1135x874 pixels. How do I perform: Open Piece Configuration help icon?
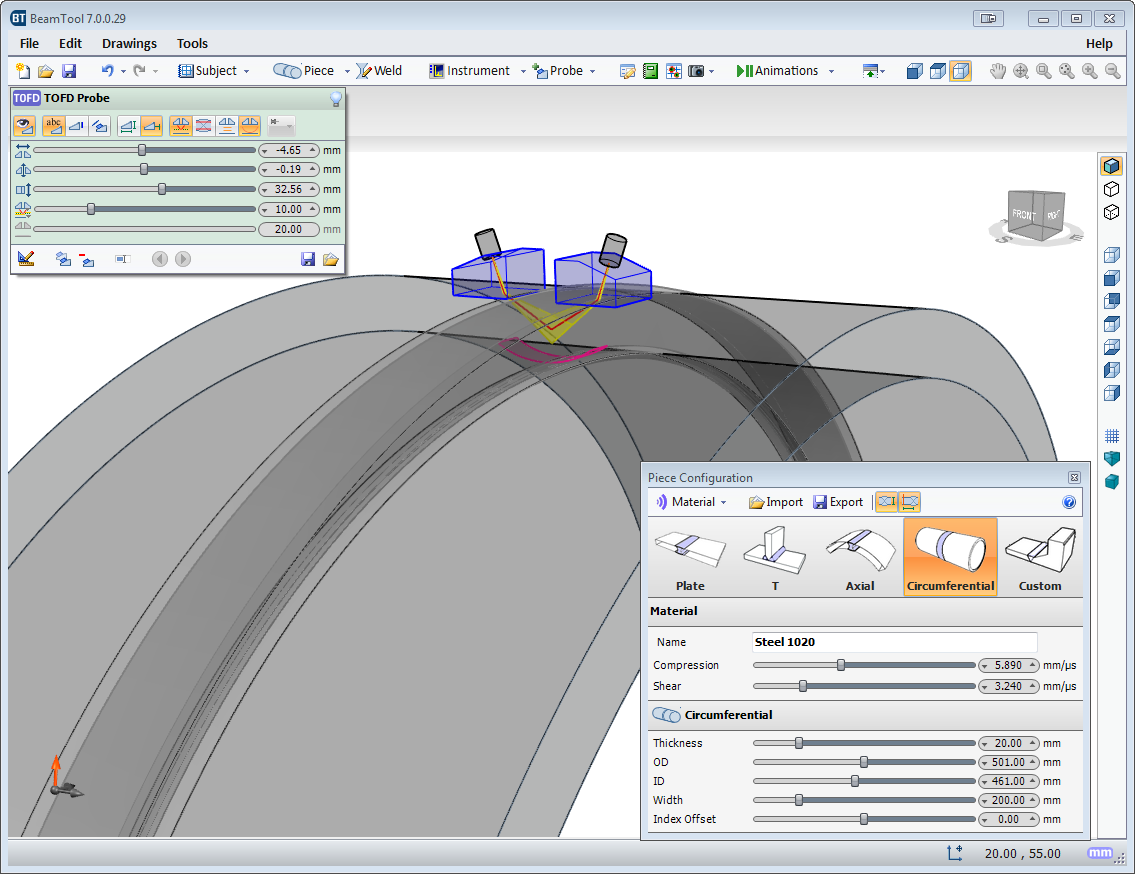coord(1069,502)
